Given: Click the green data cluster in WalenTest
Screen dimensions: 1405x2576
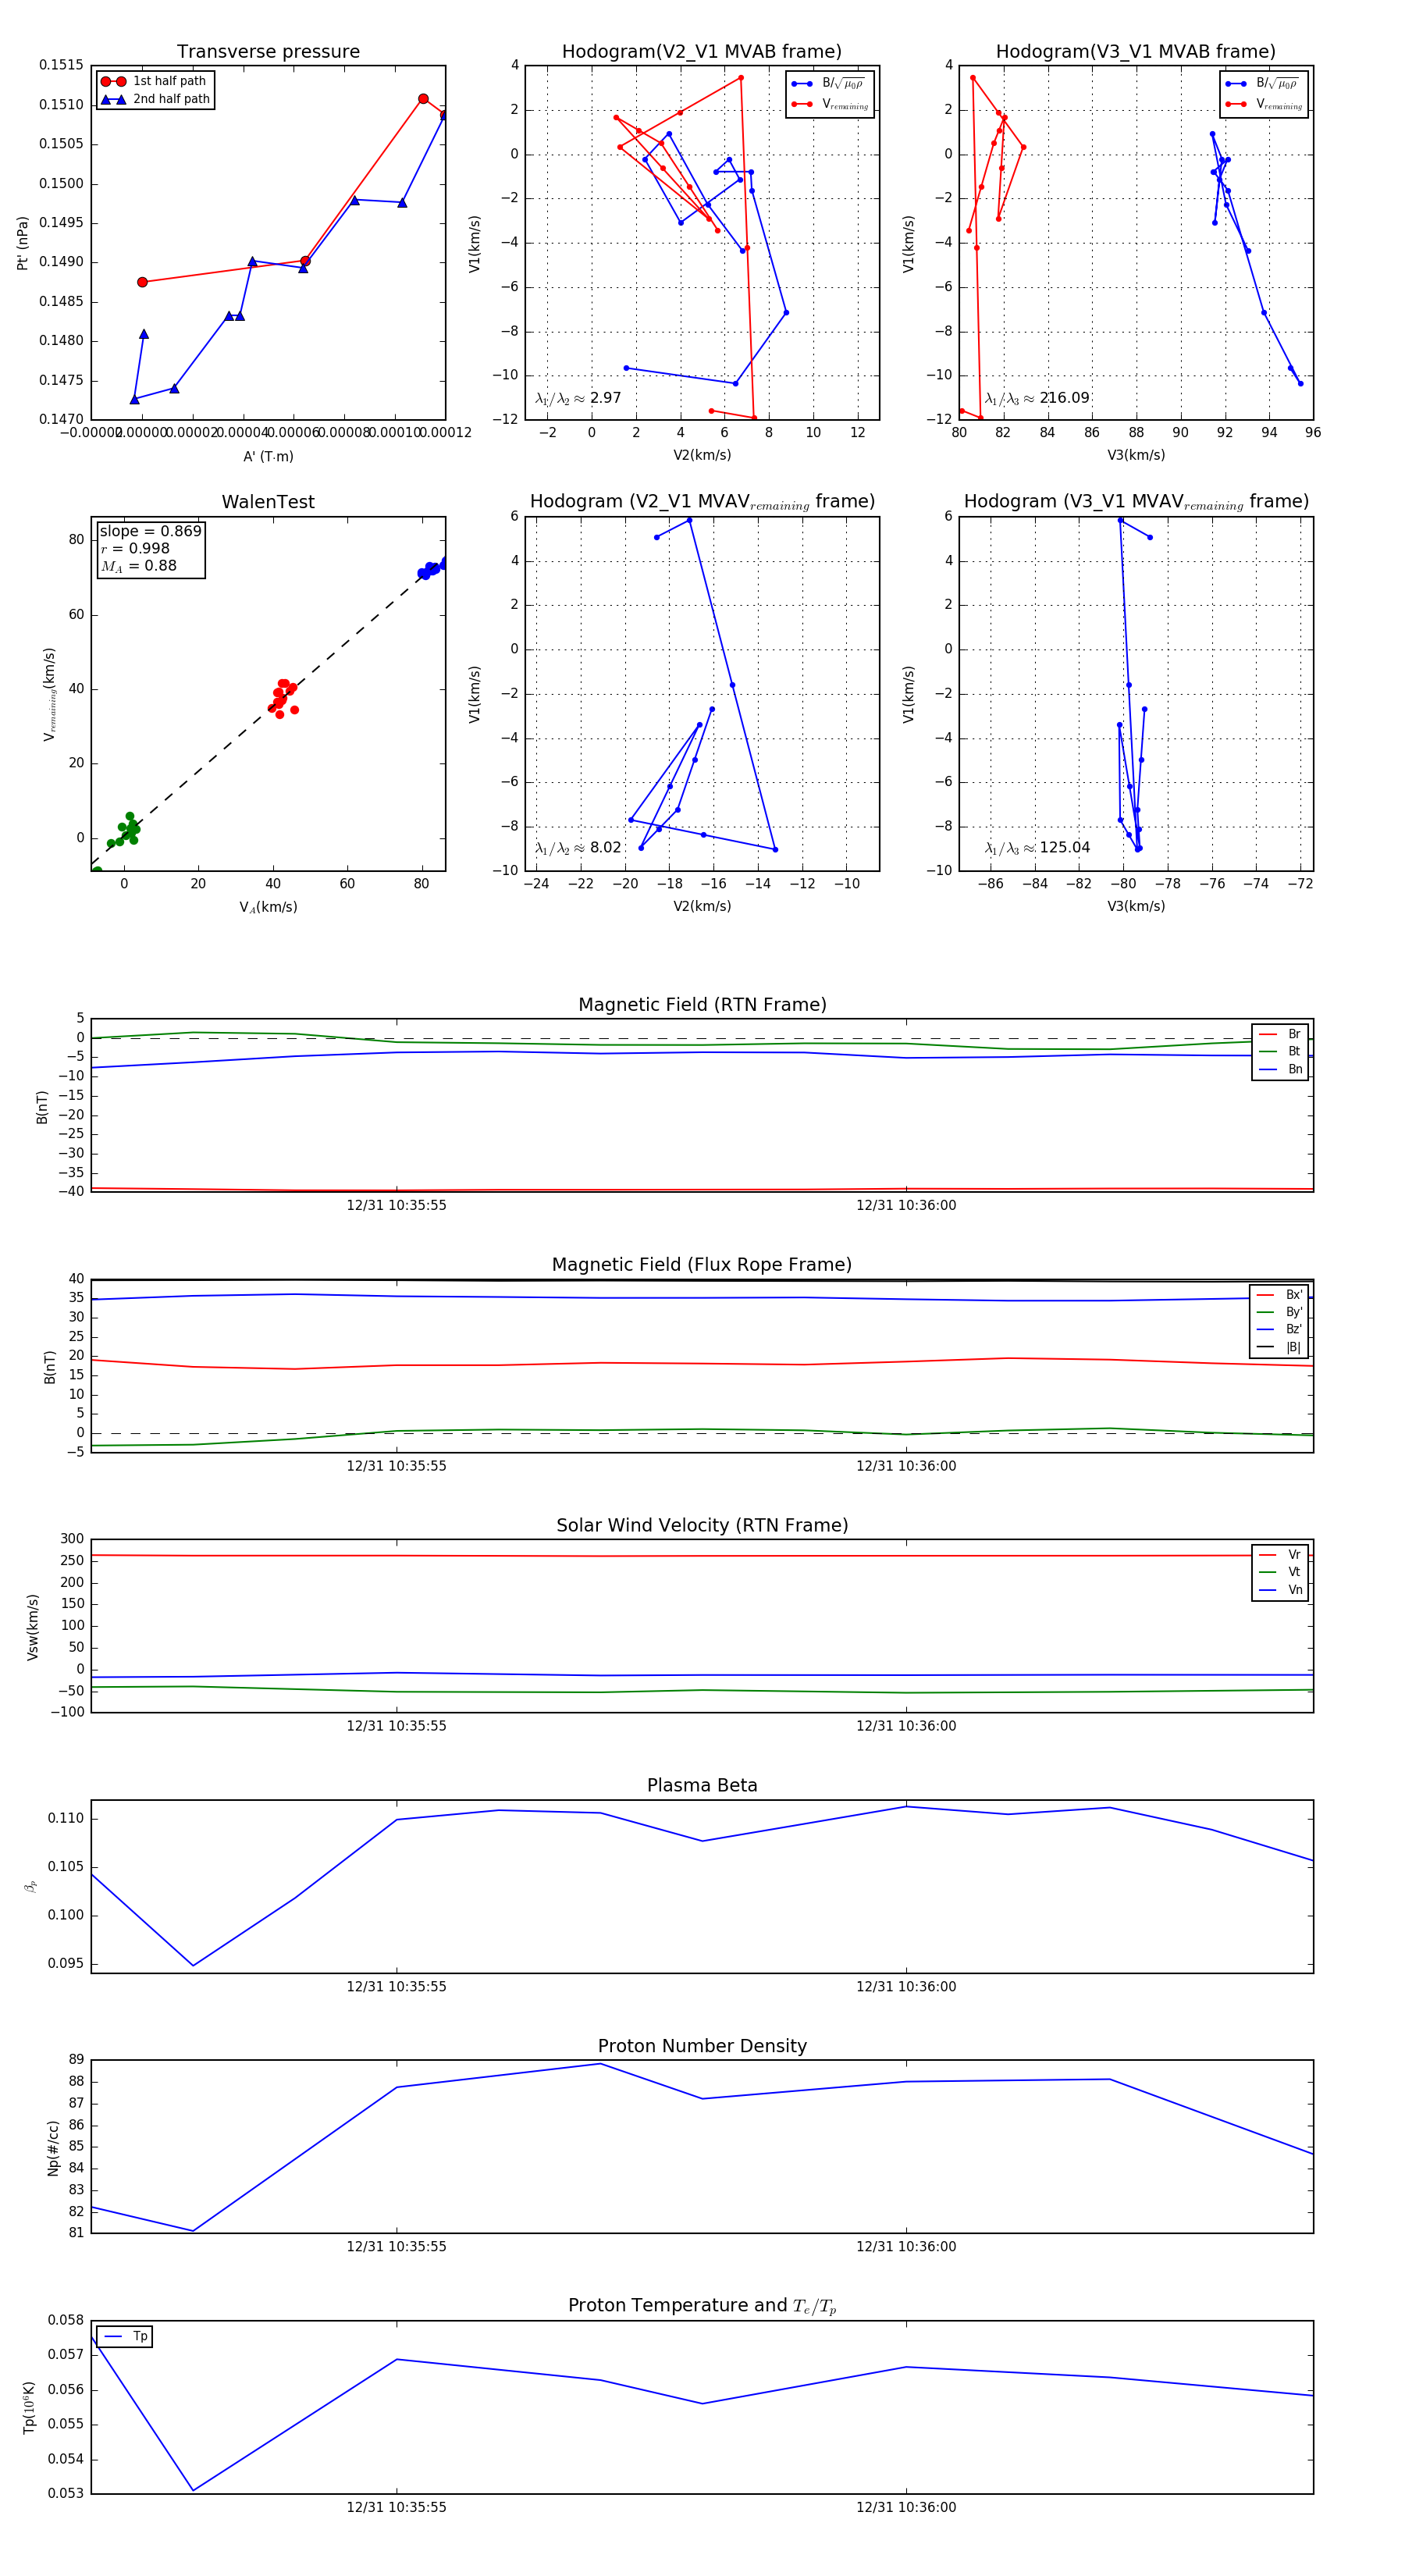Looking at the screenshot, I should pos(126,830).
